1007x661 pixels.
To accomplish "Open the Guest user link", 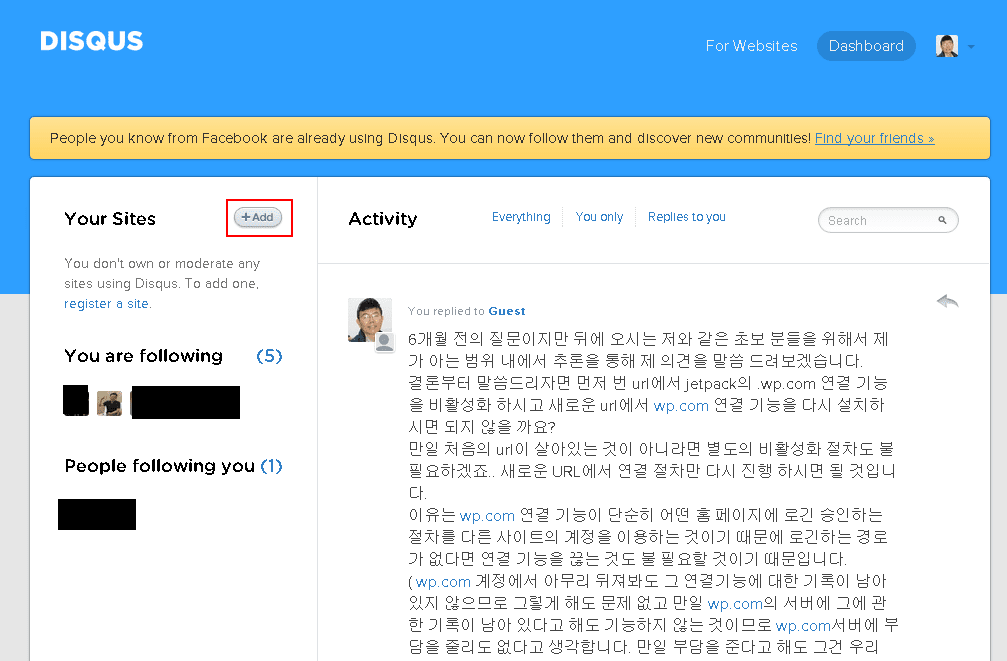I will (x=507, y=311).
